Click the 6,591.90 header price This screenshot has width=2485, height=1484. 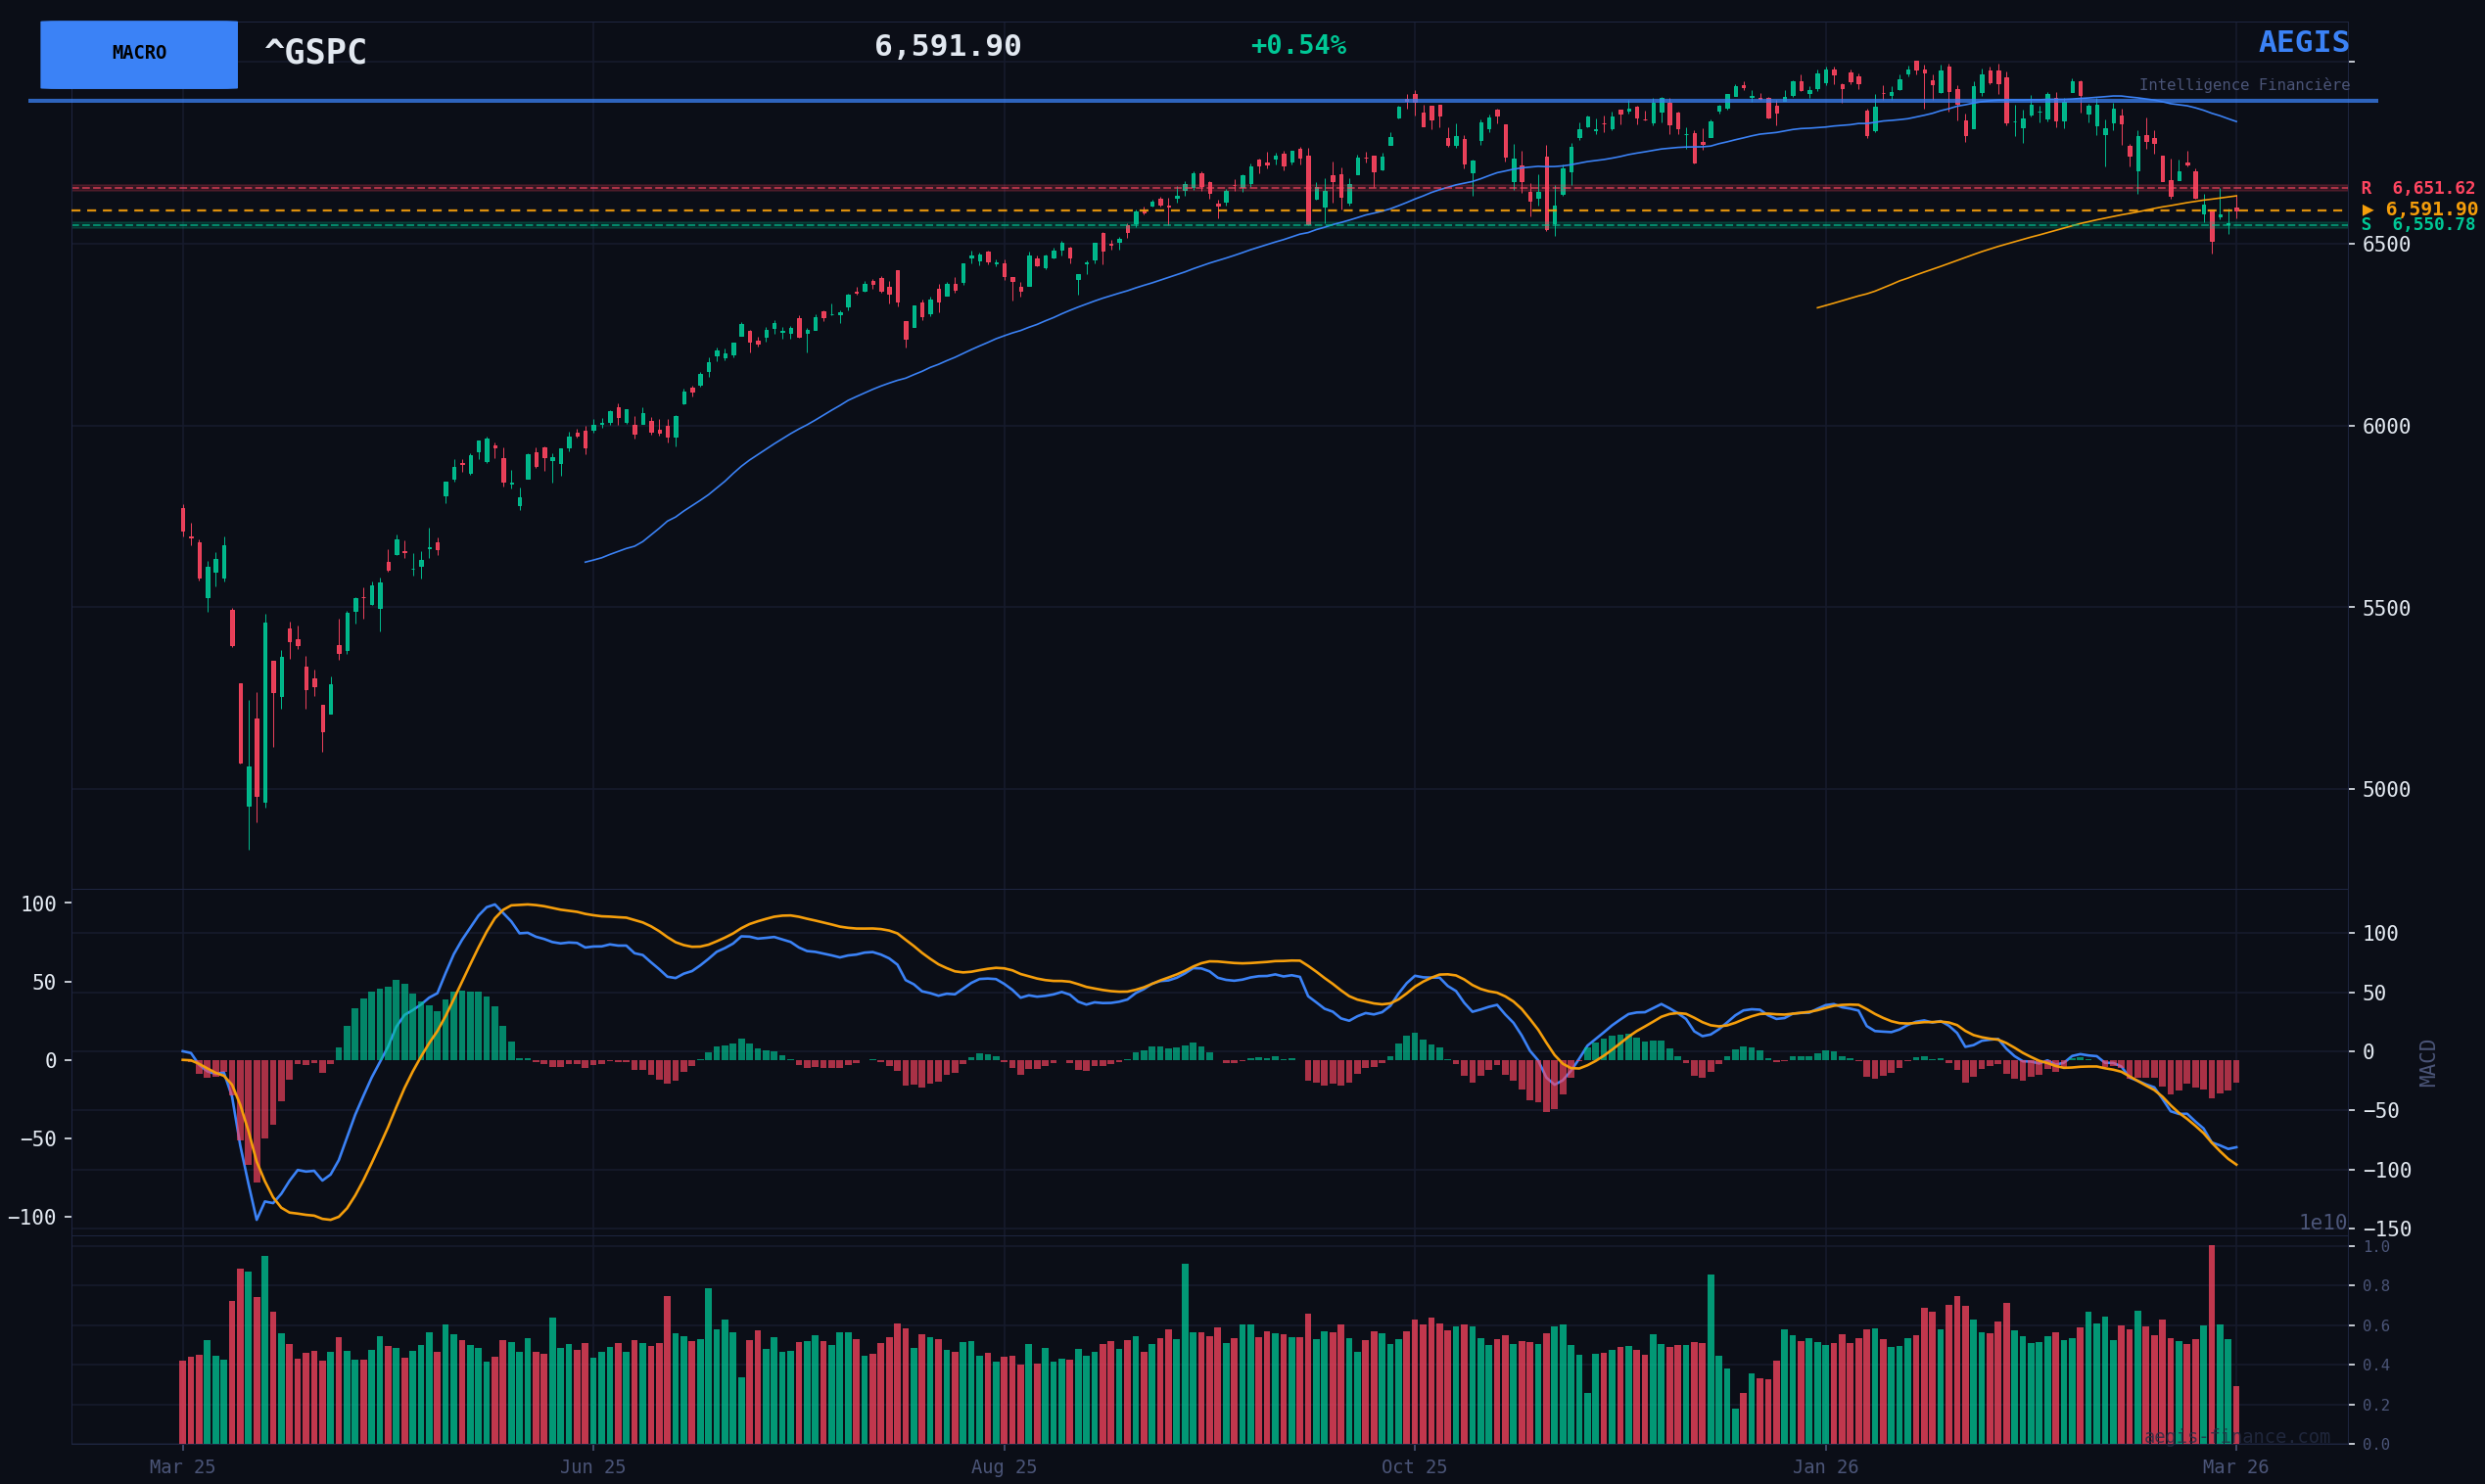click(x=947, y=47)
